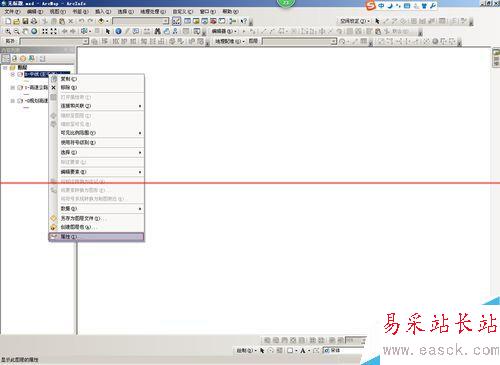Choose 移除 in the context menu
500x365 pixels.
(96, 87)
